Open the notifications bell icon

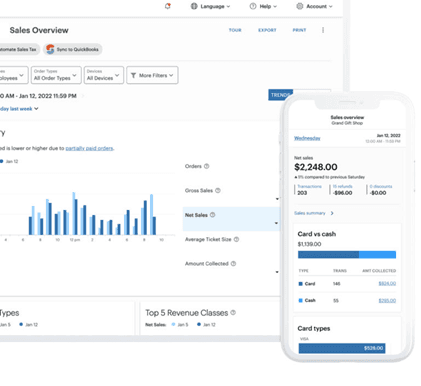coord(168,6)
